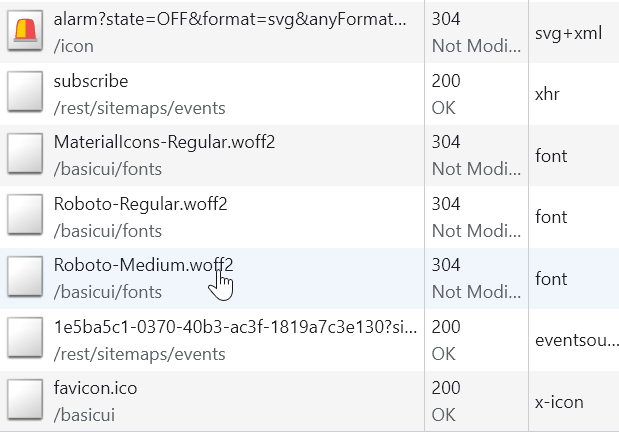Click the red alarm siren icon

coord(25,32)
